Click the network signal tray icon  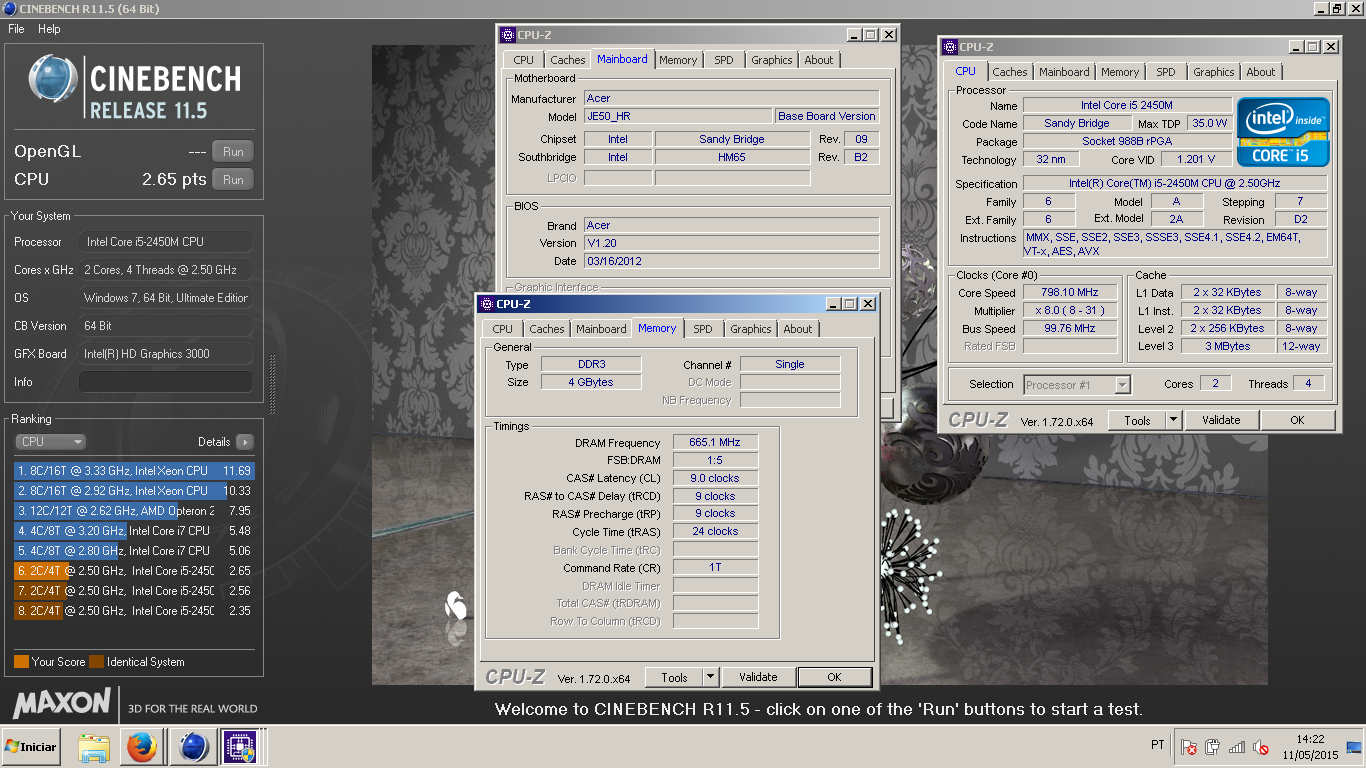1237,747
